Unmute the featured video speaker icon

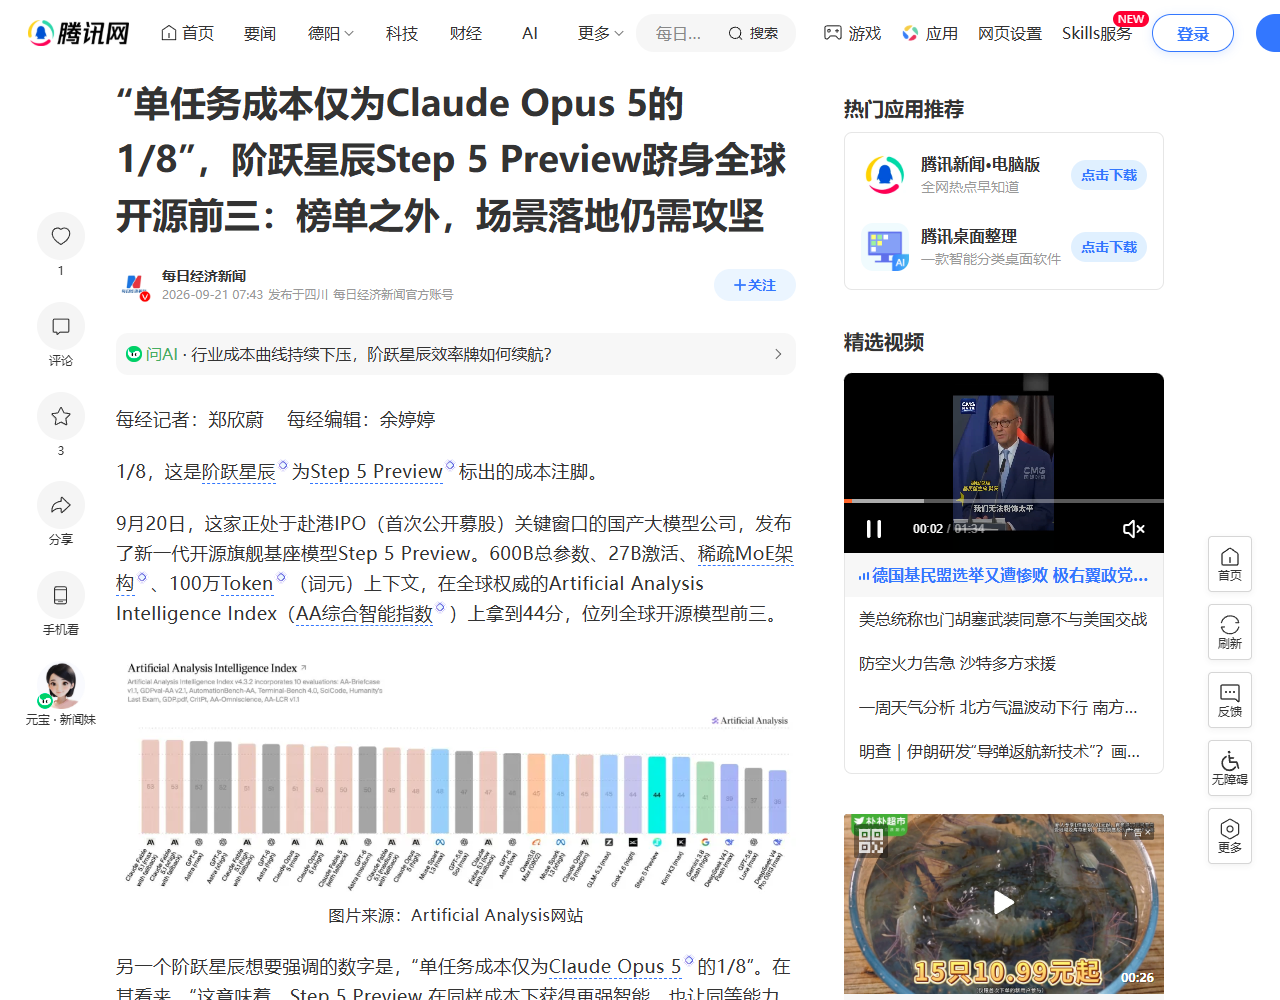coord(1133,528)
